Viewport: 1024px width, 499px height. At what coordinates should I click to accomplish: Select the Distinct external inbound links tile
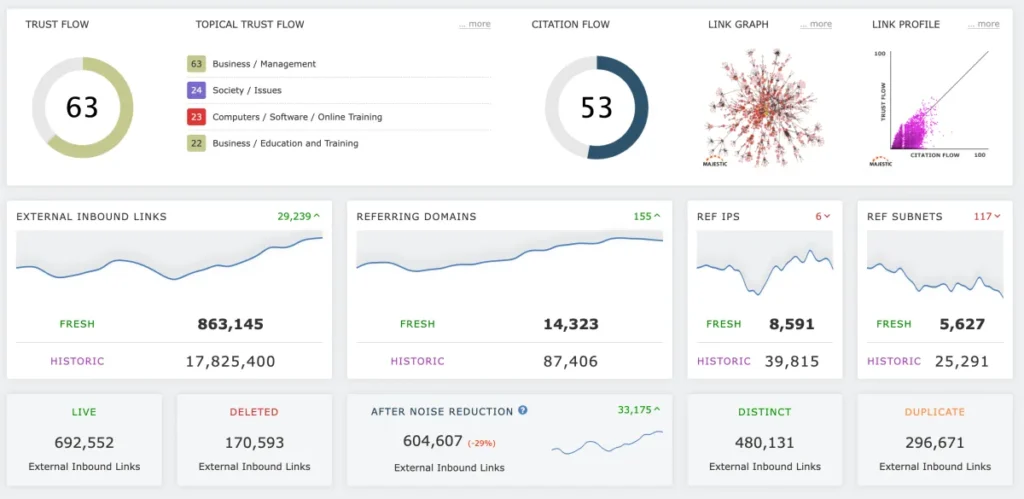[765, 439]
